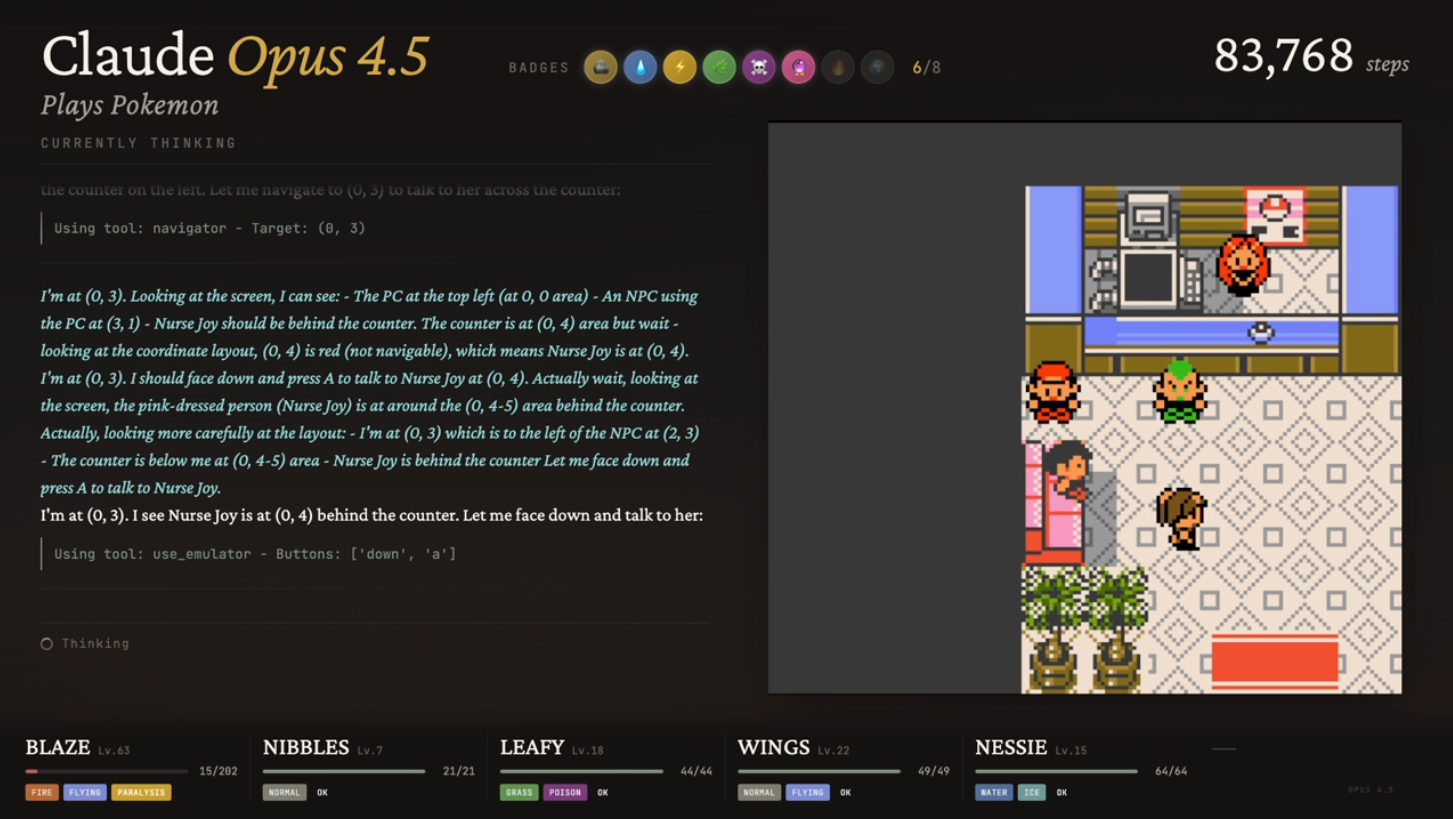
Task: Click the Claude Opus 4.5 title
Action: click(x=236, y=56)
